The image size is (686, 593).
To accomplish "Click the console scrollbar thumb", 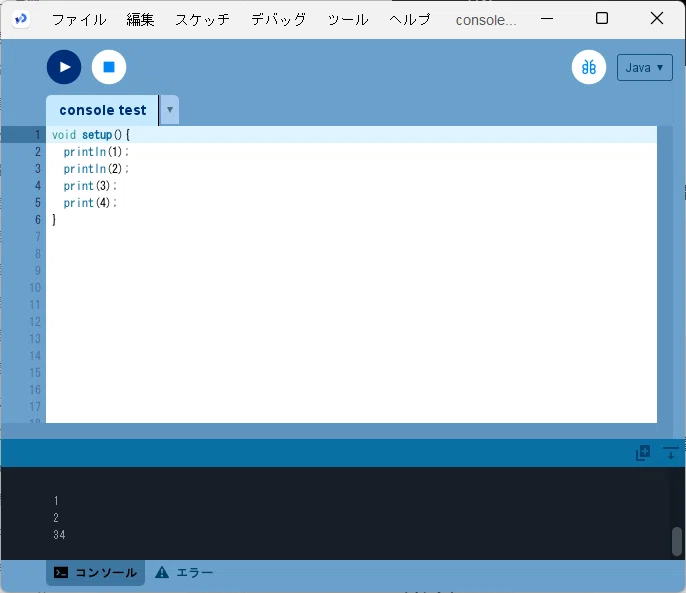I will pos(677,541).
